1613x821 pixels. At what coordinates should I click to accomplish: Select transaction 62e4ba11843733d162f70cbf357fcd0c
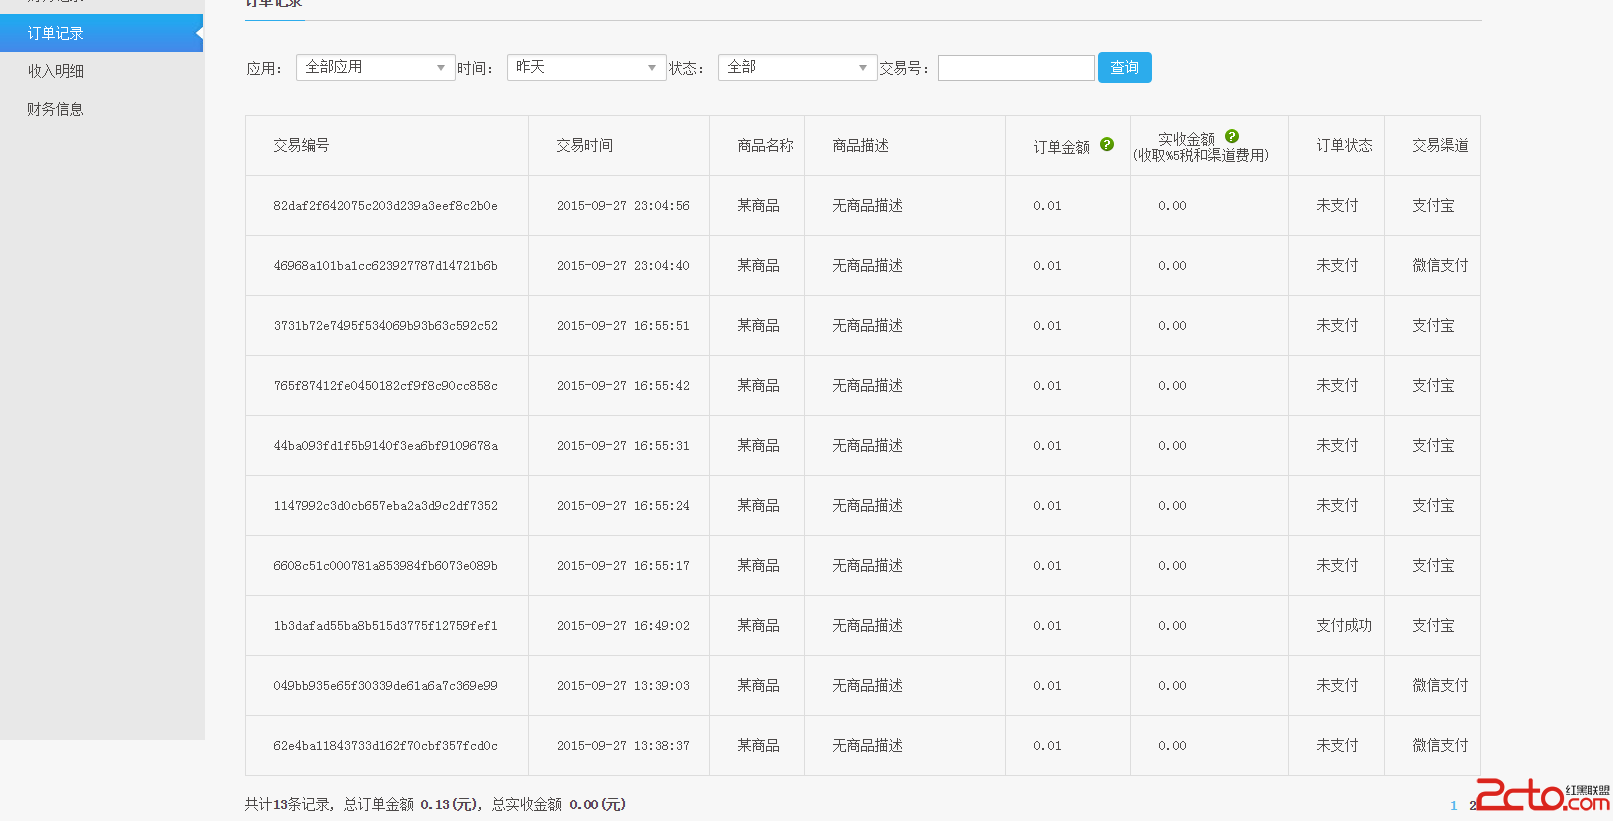pos(385,746)
